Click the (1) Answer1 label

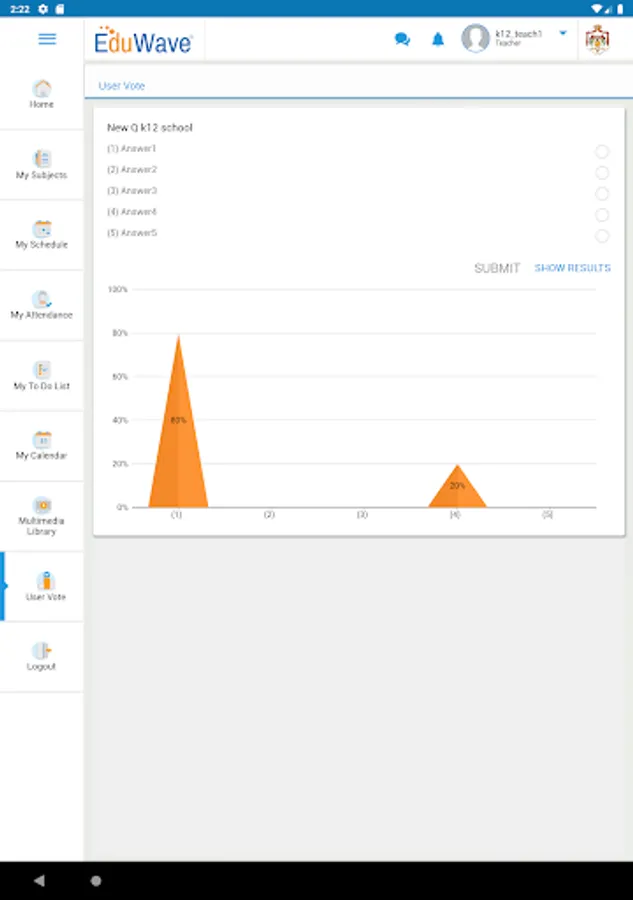tap(131, 149)
